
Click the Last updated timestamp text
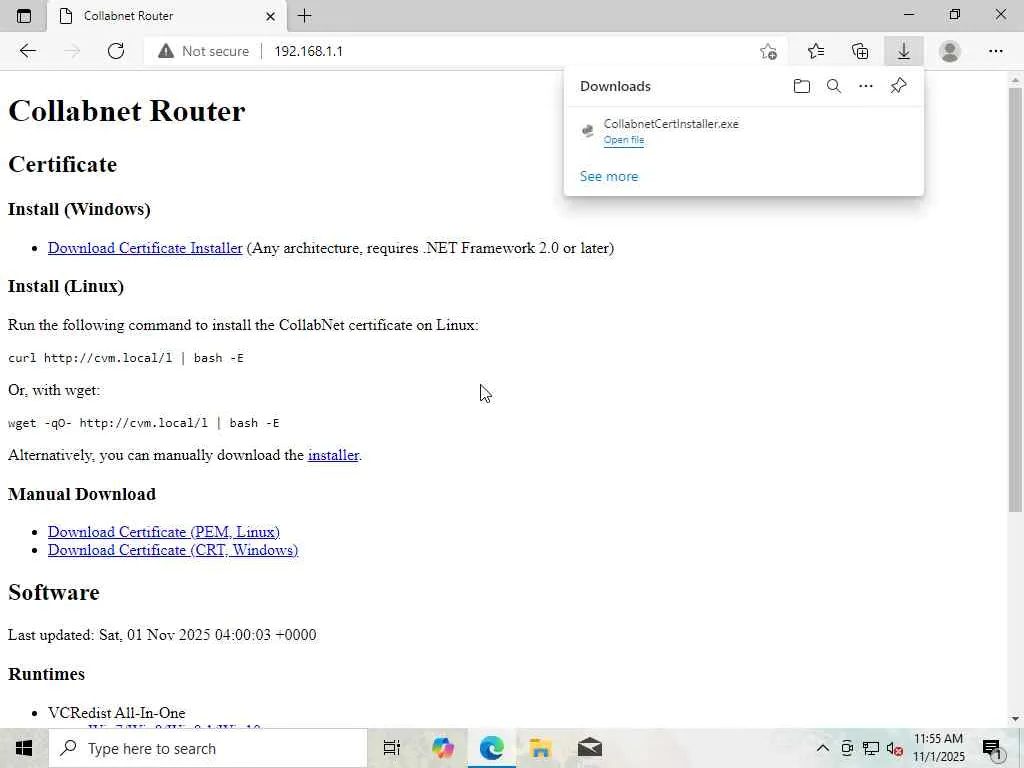point(162,635)
